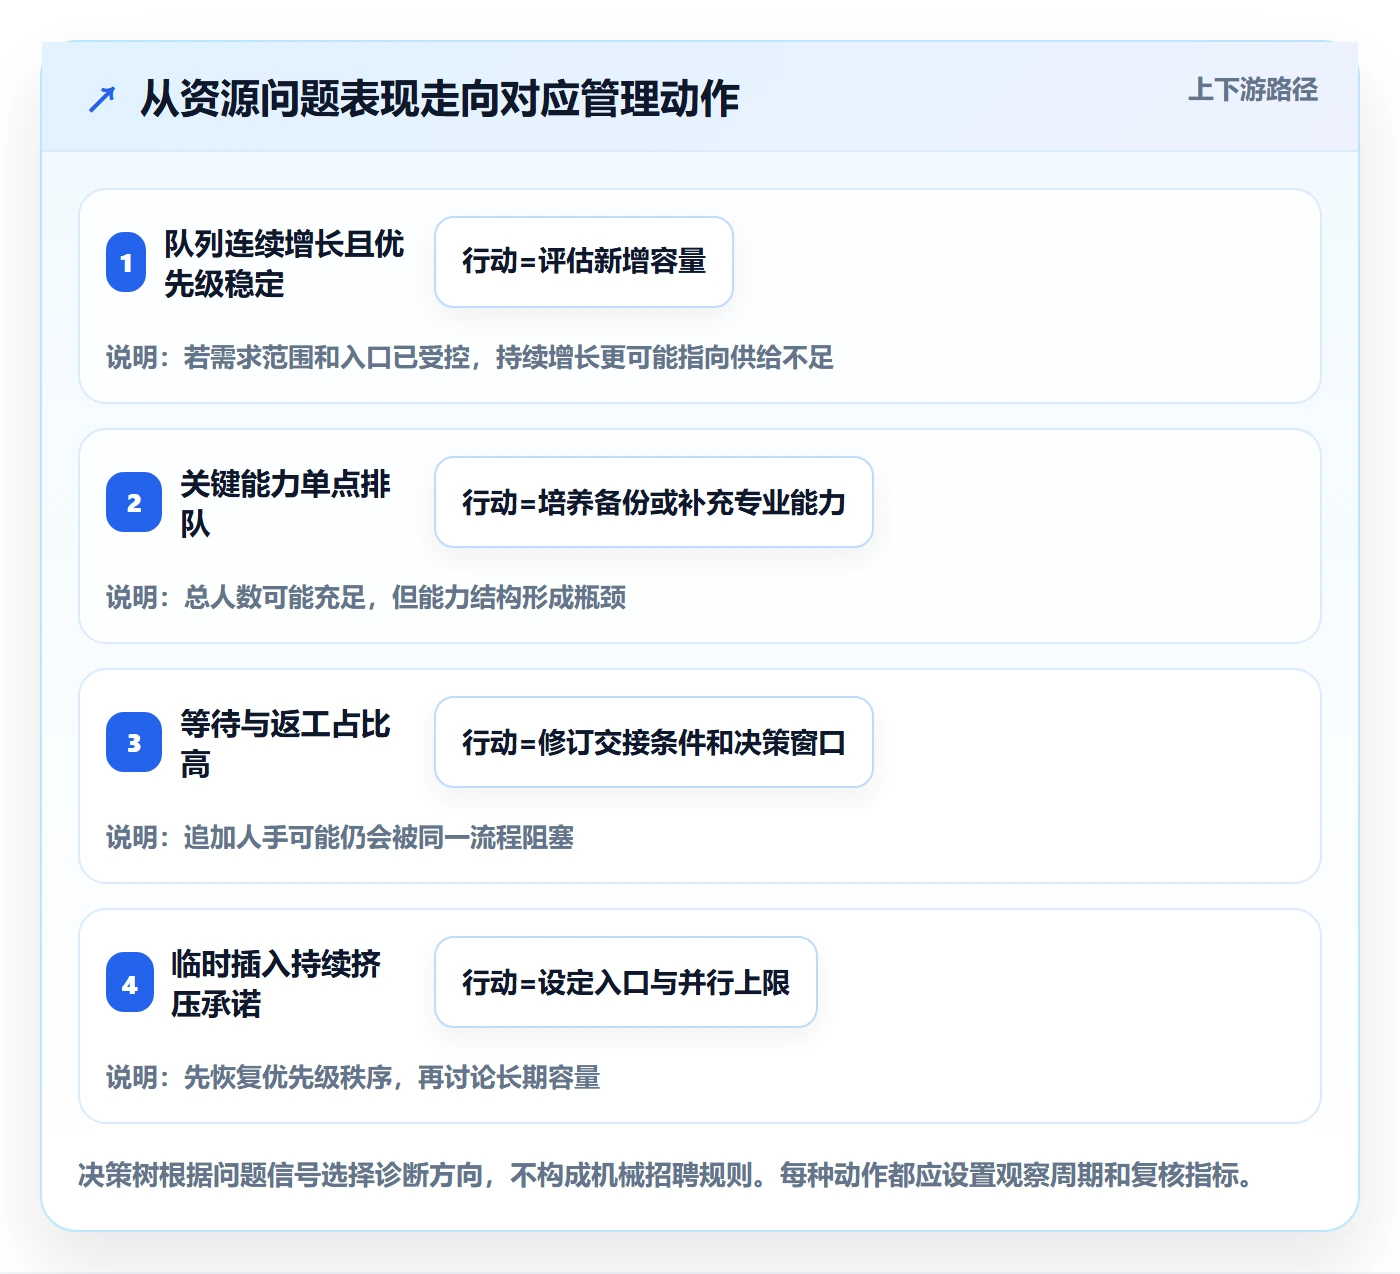
Task: Click the 行动=设定入口与并行上限 action box
Action: click(626, 982)
